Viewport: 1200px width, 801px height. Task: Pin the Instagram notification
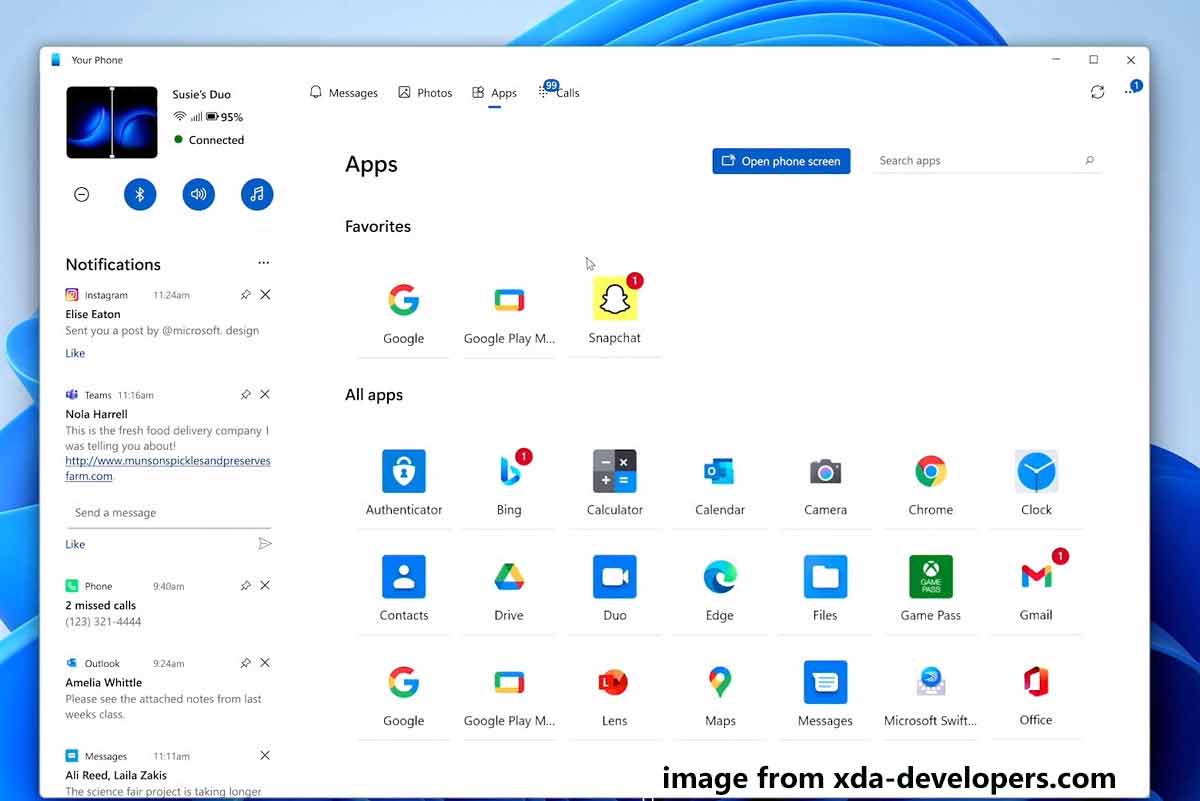pyautogui.click(x=246, y=295)
